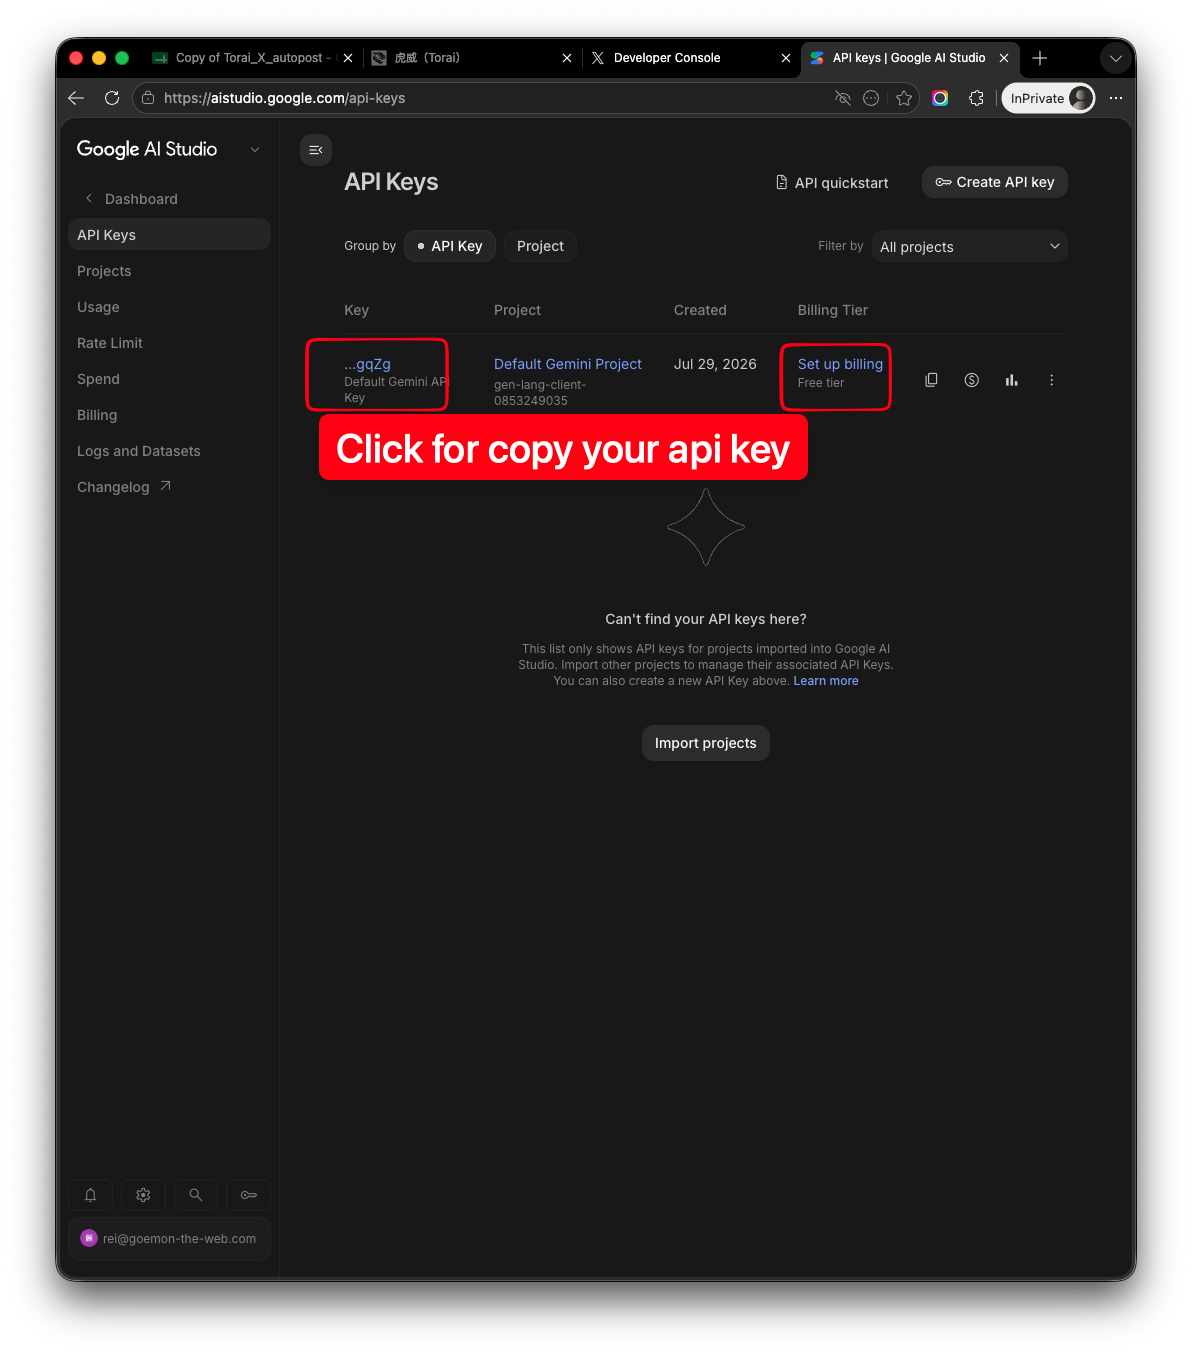Open the three-dot menu for key row
Viewport: 1192px width, 1355px height.
click(1051, 380)
